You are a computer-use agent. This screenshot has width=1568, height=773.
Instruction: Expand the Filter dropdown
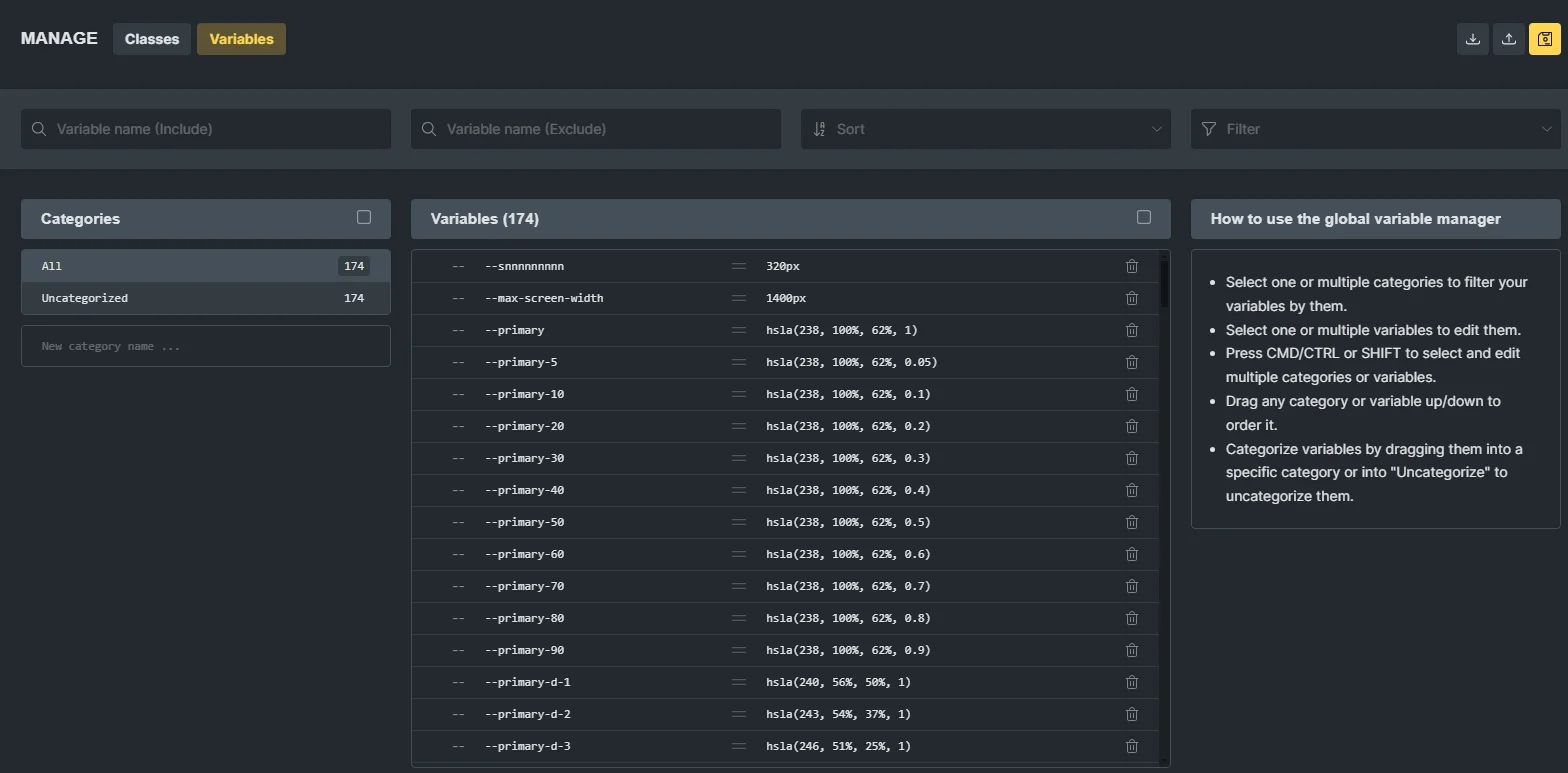1375,129
